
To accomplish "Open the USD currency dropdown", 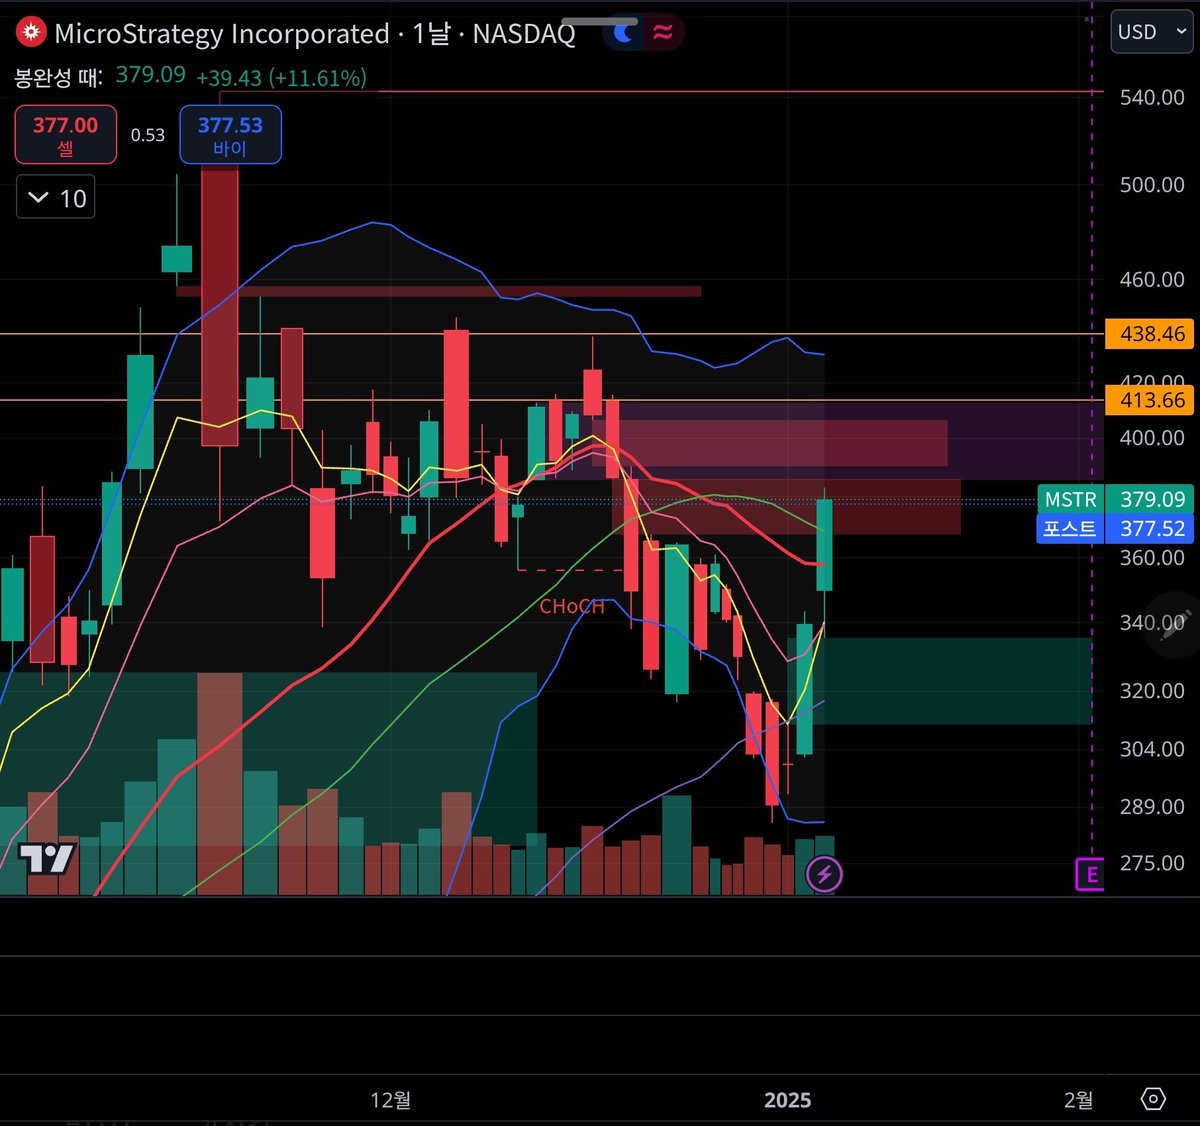I will tap(1152, 32).
